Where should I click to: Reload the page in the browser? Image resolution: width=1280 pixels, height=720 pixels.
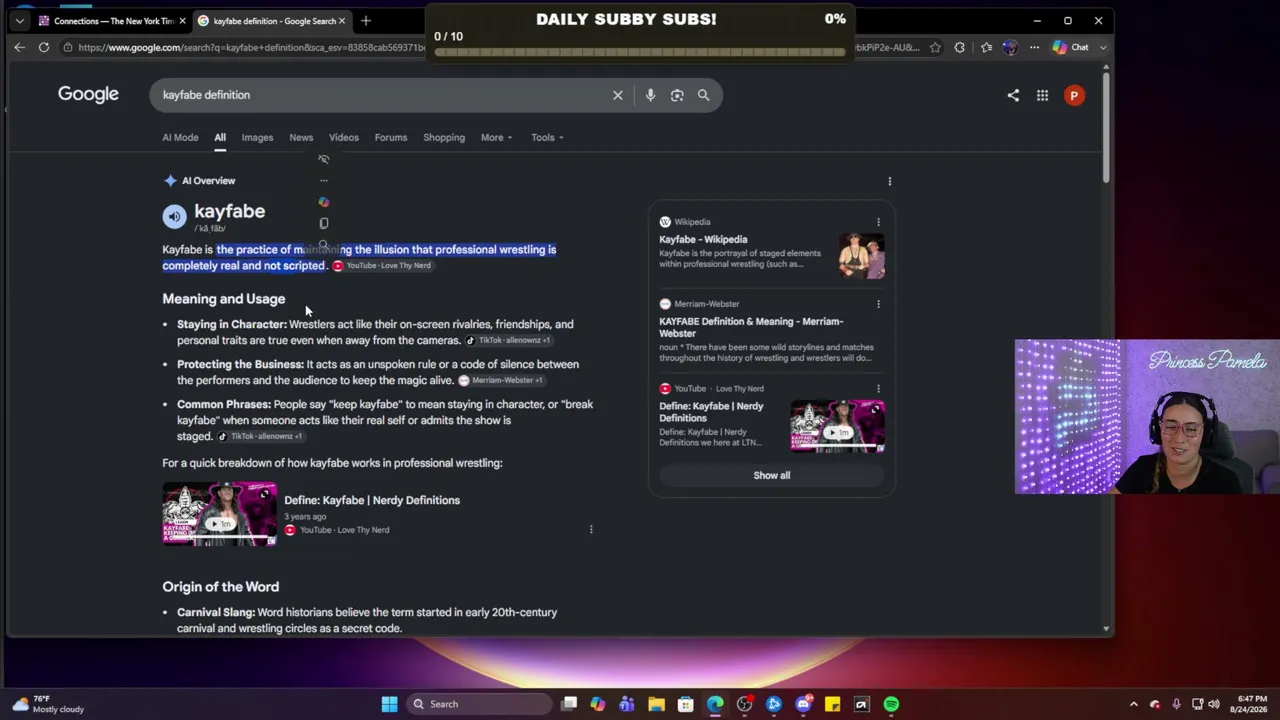pyautogui.click(x=44, y=47)
